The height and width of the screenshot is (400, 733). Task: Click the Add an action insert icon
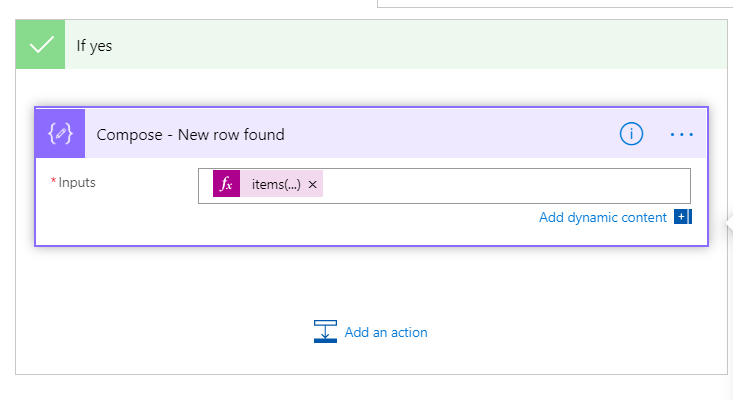[x=325, y=331]
